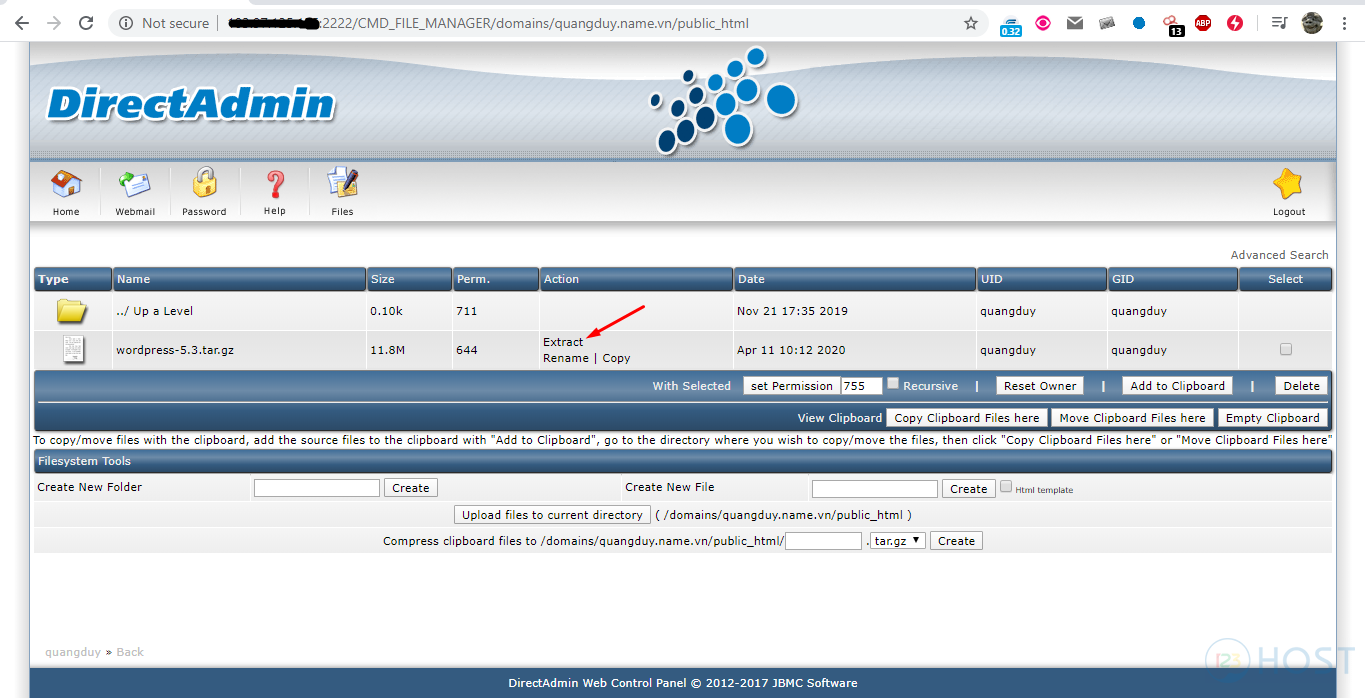Open the Files toolbar icon

[x=342, y=184]
